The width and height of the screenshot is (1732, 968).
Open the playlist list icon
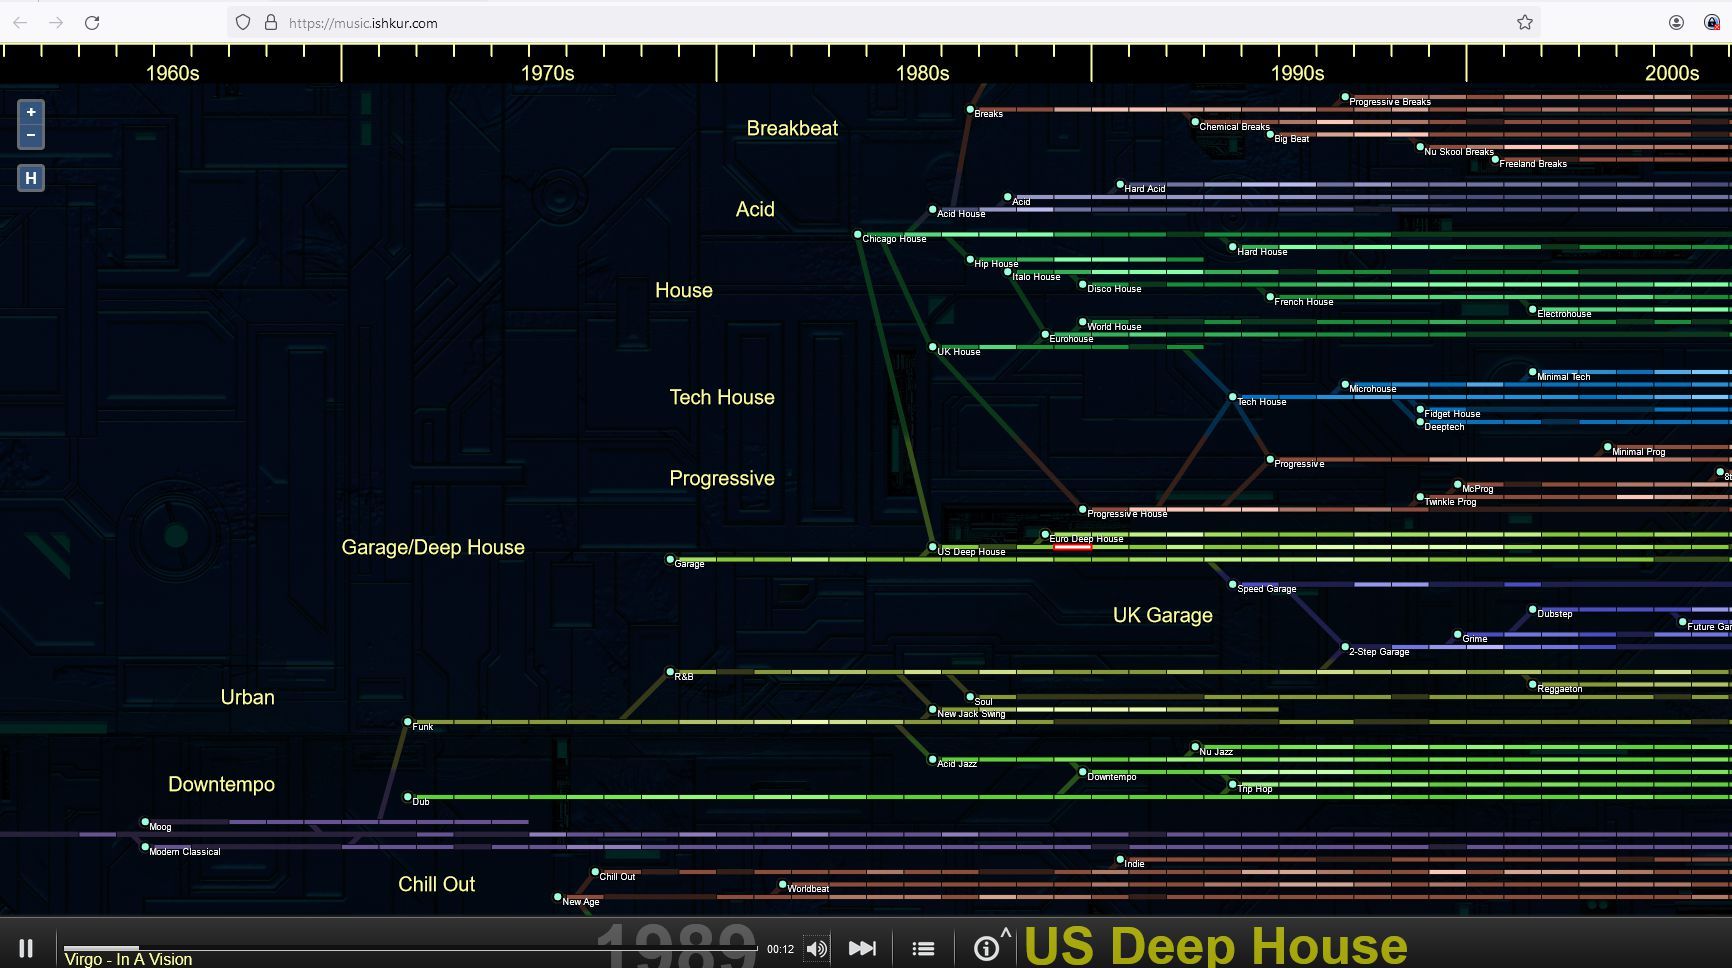923,948
